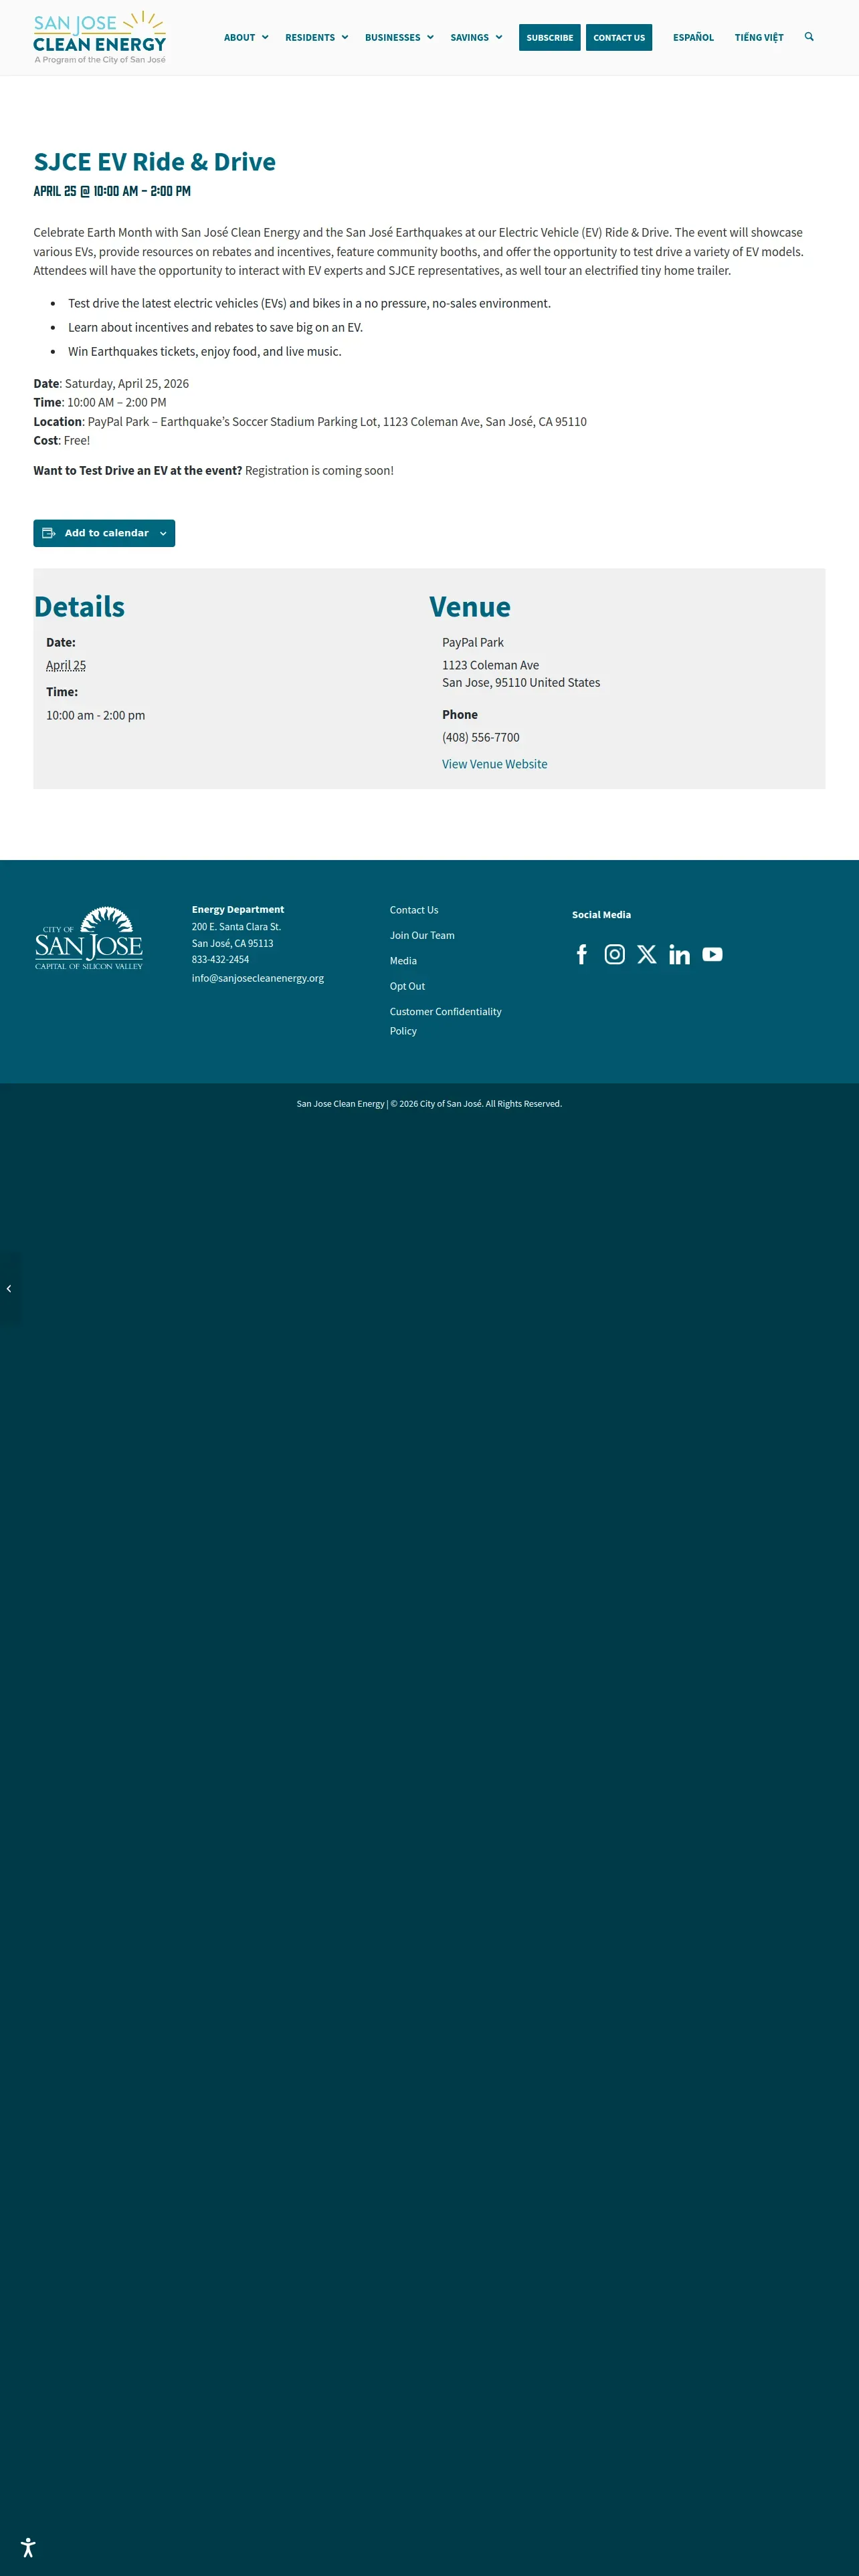The image size is (859, 2576).
Task: Visit the Facebook social media page
Action: coord(582,954)
